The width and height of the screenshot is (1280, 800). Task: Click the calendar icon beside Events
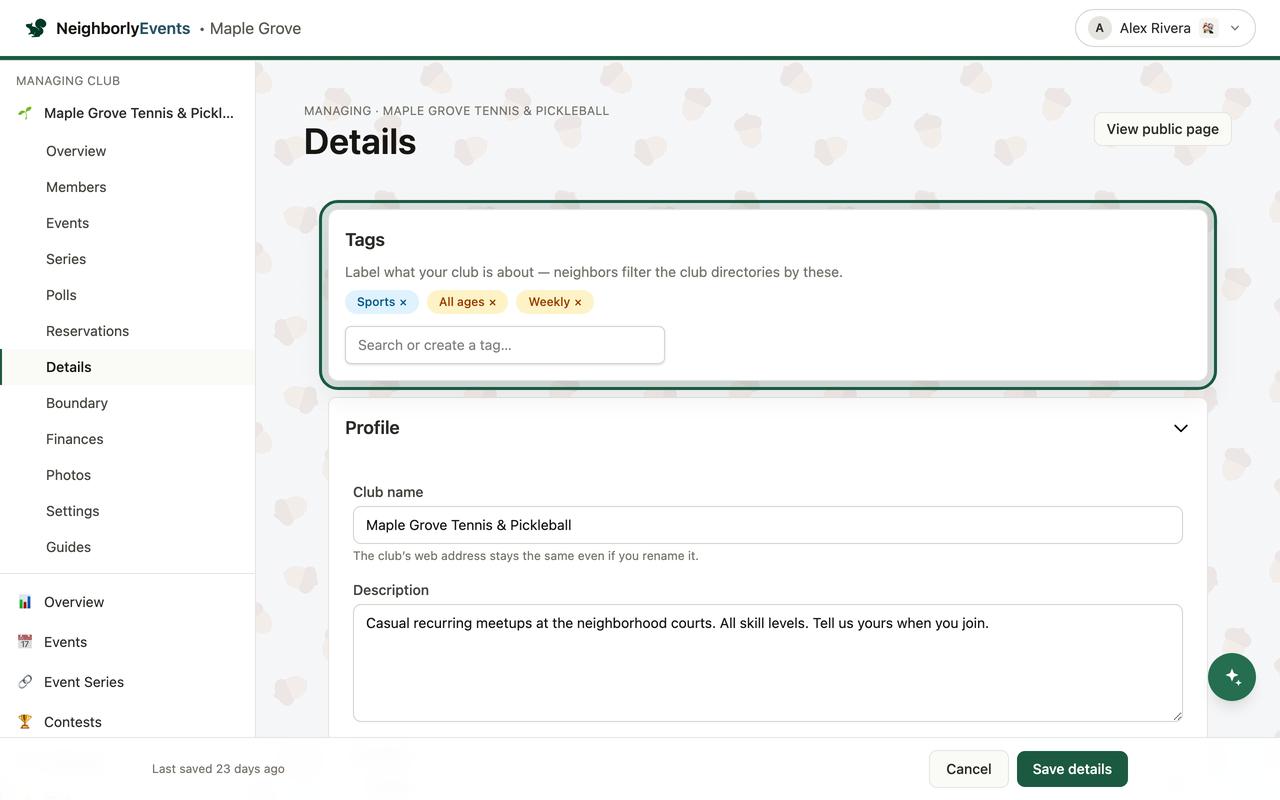pos(25,642)
